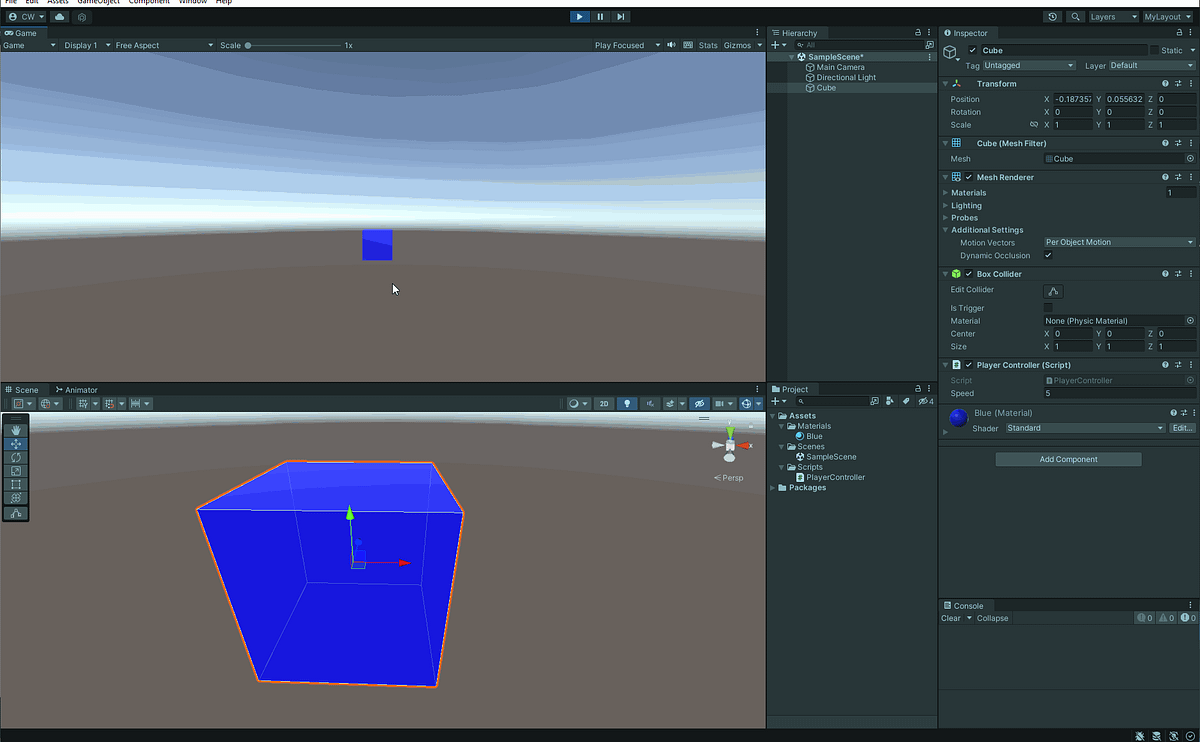Select the Move tool in the Scene toolbar
Screen dimensions: 1200x742
click(x=16, y=444)
